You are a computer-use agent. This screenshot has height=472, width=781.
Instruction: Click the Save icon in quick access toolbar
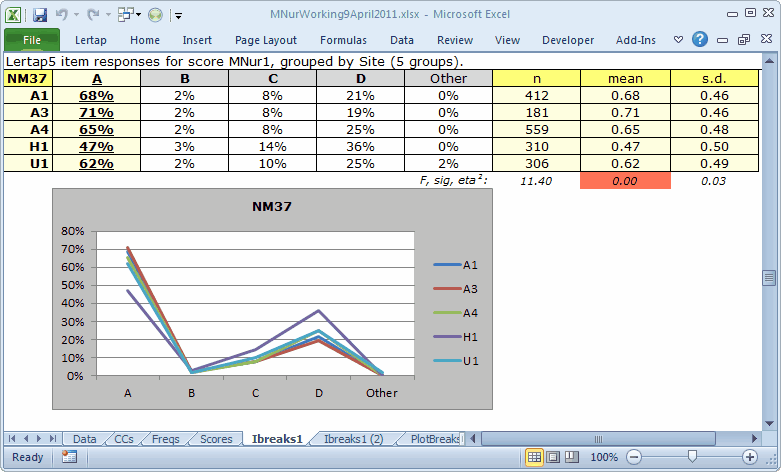(x=40, y=15)
